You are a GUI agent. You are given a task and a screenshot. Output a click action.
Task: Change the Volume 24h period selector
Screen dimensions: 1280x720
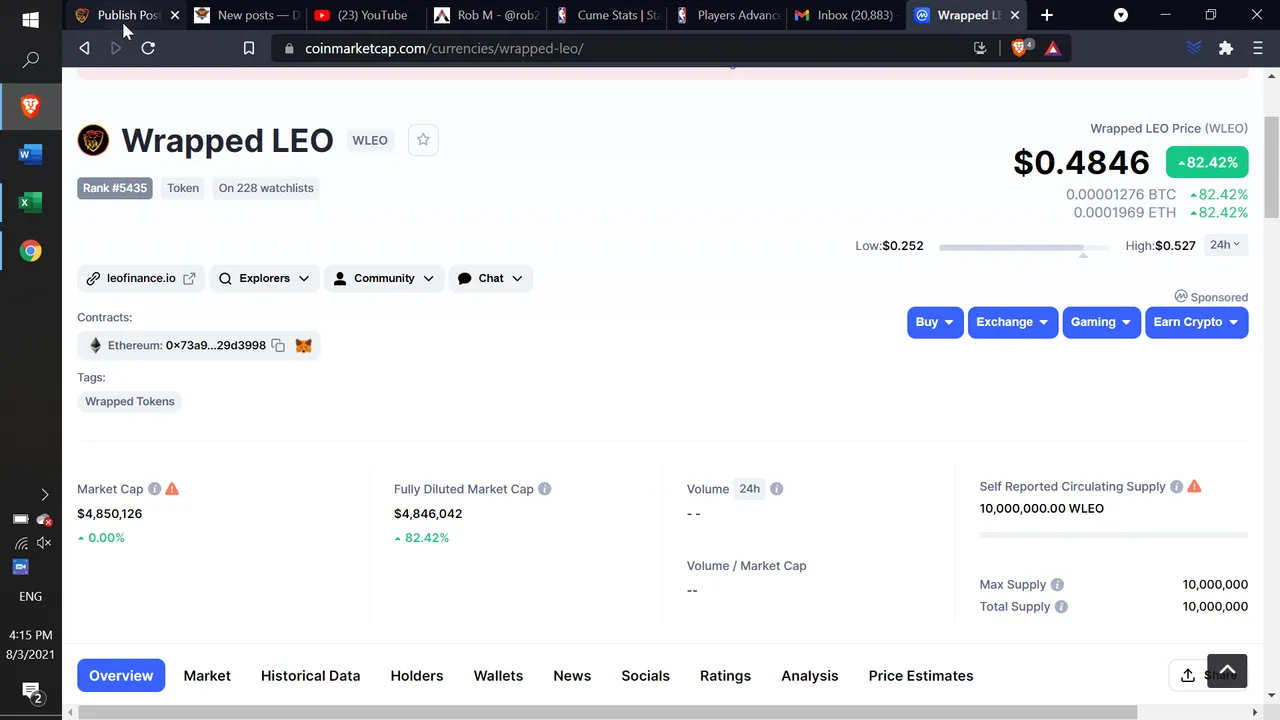pos(749,489)
